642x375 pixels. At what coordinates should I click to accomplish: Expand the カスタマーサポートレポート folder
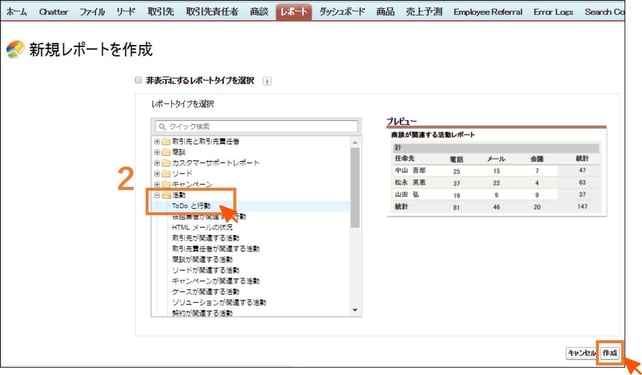tap(157, 163)
